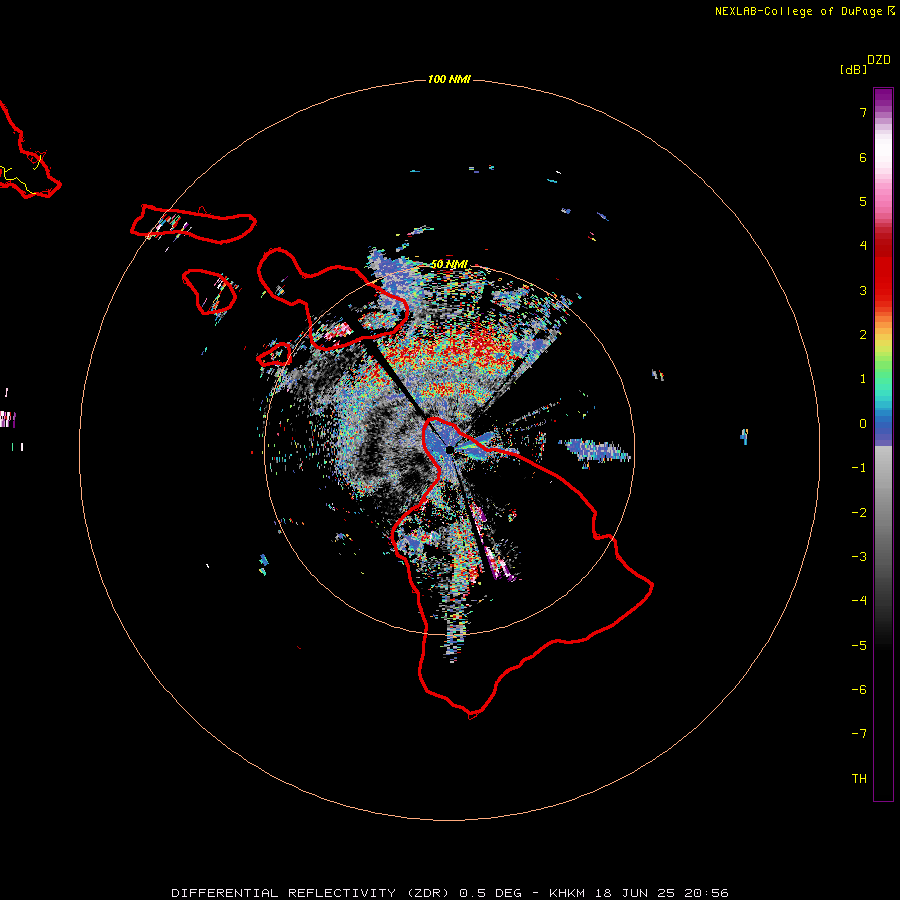The image size is (900, 900).
Task: Click the scale value -7
Action: tap(859, 734)
